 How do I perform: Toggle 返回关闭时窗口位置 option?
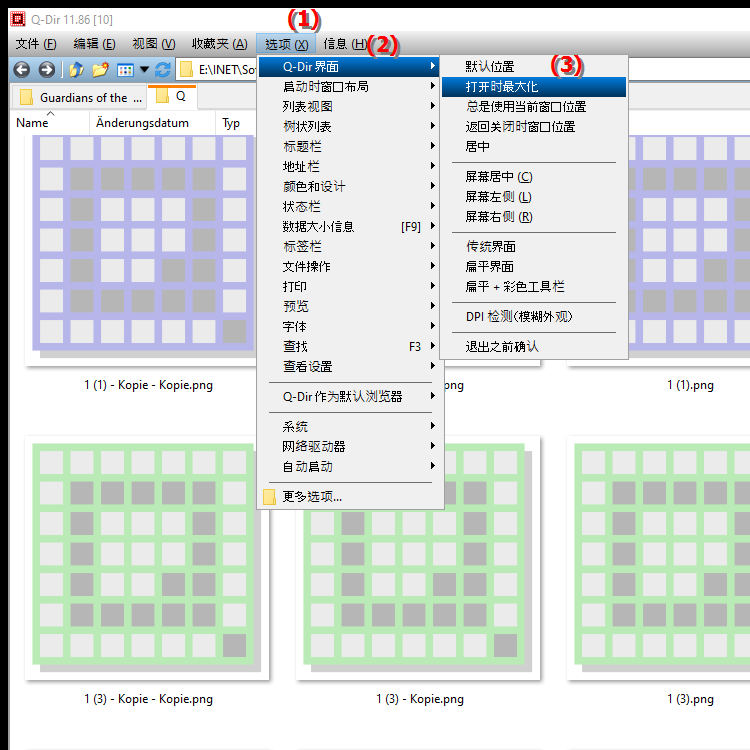534,126
